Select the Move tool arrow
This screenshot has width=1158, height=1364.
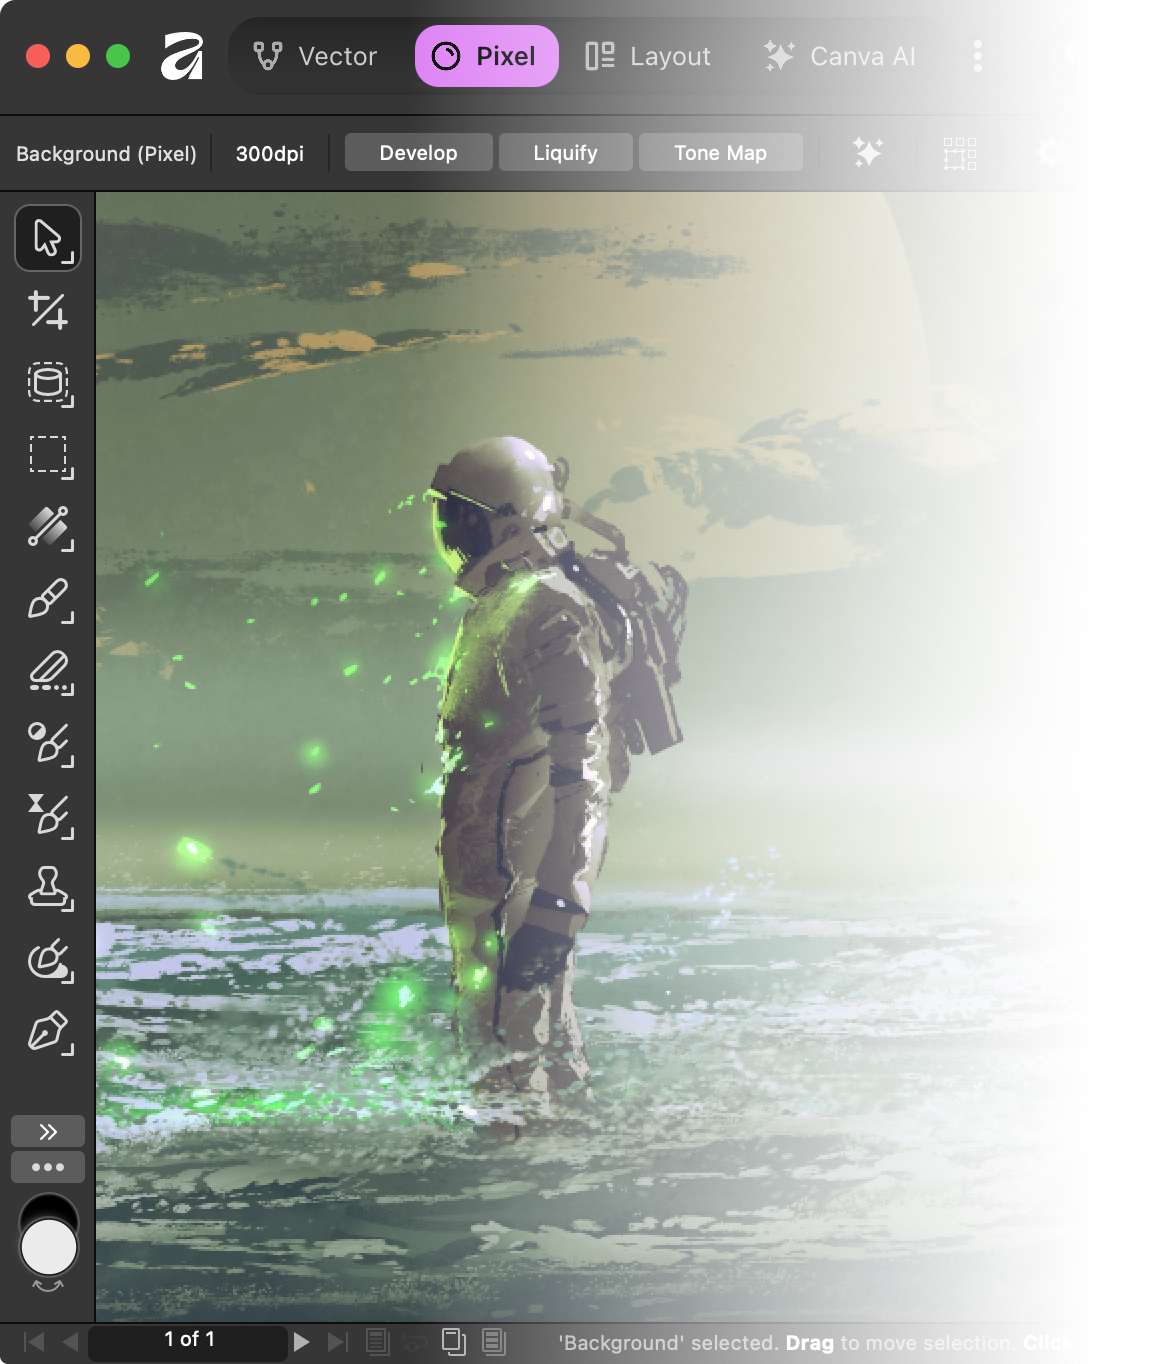click(47, 238)
